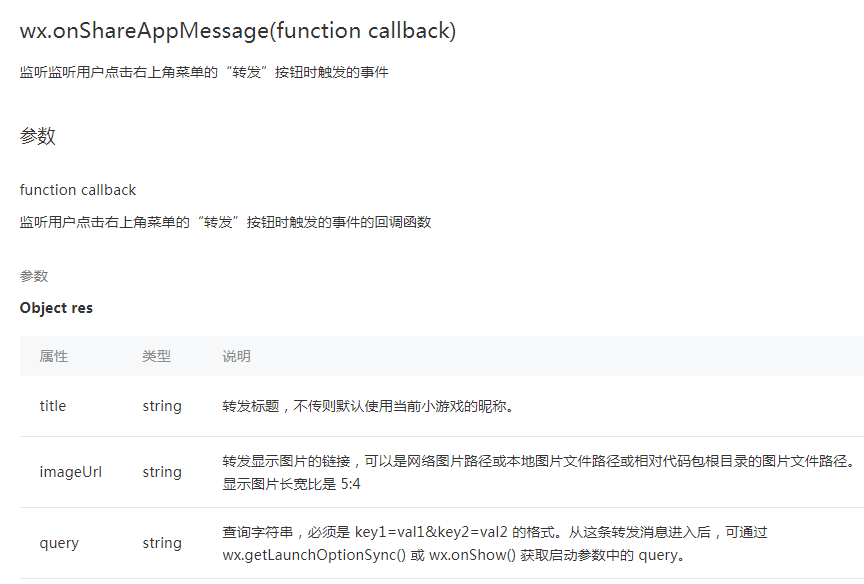Select the bold "Object res" label

[56, 308]
